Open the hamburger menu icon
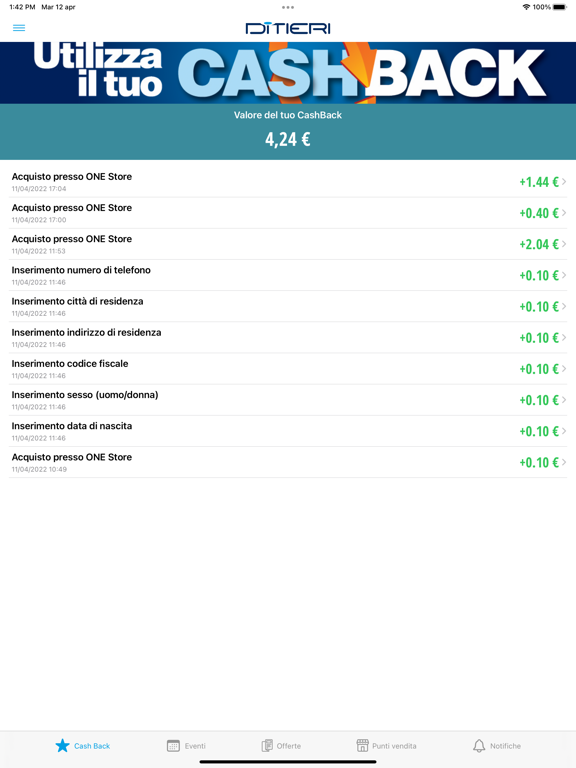Screen dimensions: 576x768 pyautogui.click(x=19, y=28)
